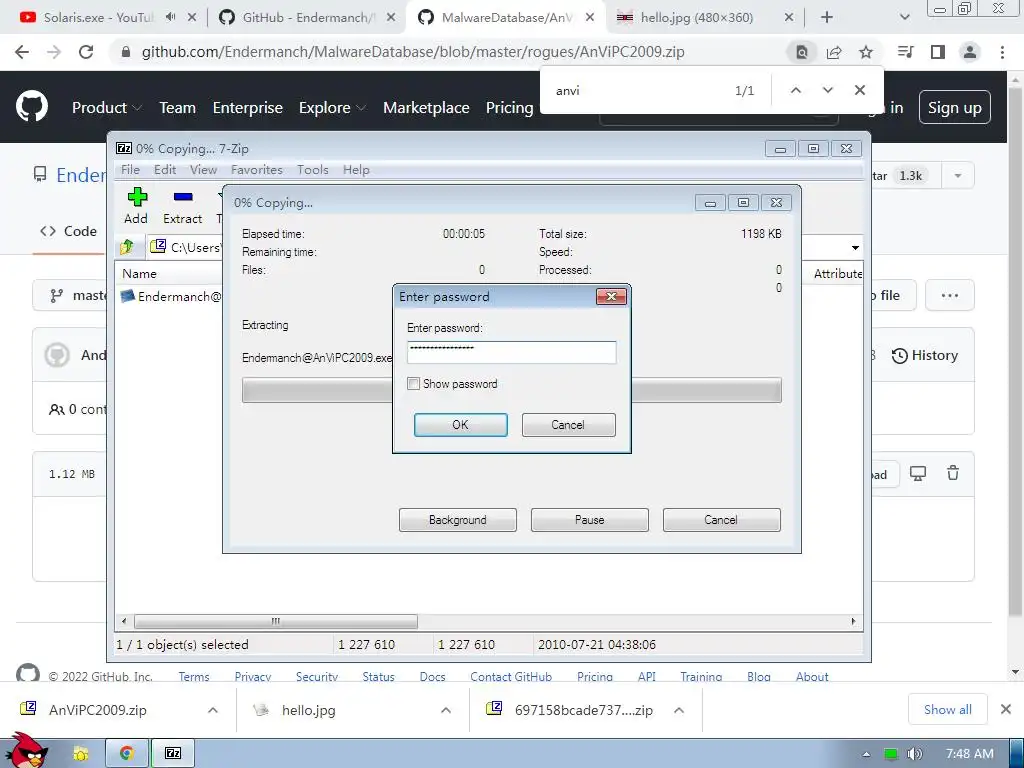
Task: Click the 7-Zip Add toolbar icon
Action: pyautogui.click(x=136, y=205)
